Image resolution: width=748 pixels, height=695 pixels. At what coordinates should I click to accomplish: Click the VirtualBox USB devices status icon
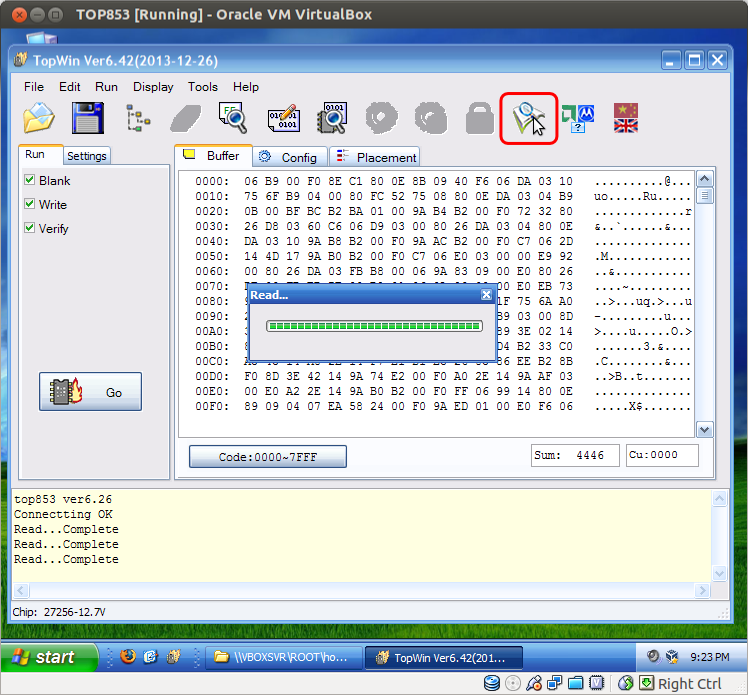[x=534, y=683]
